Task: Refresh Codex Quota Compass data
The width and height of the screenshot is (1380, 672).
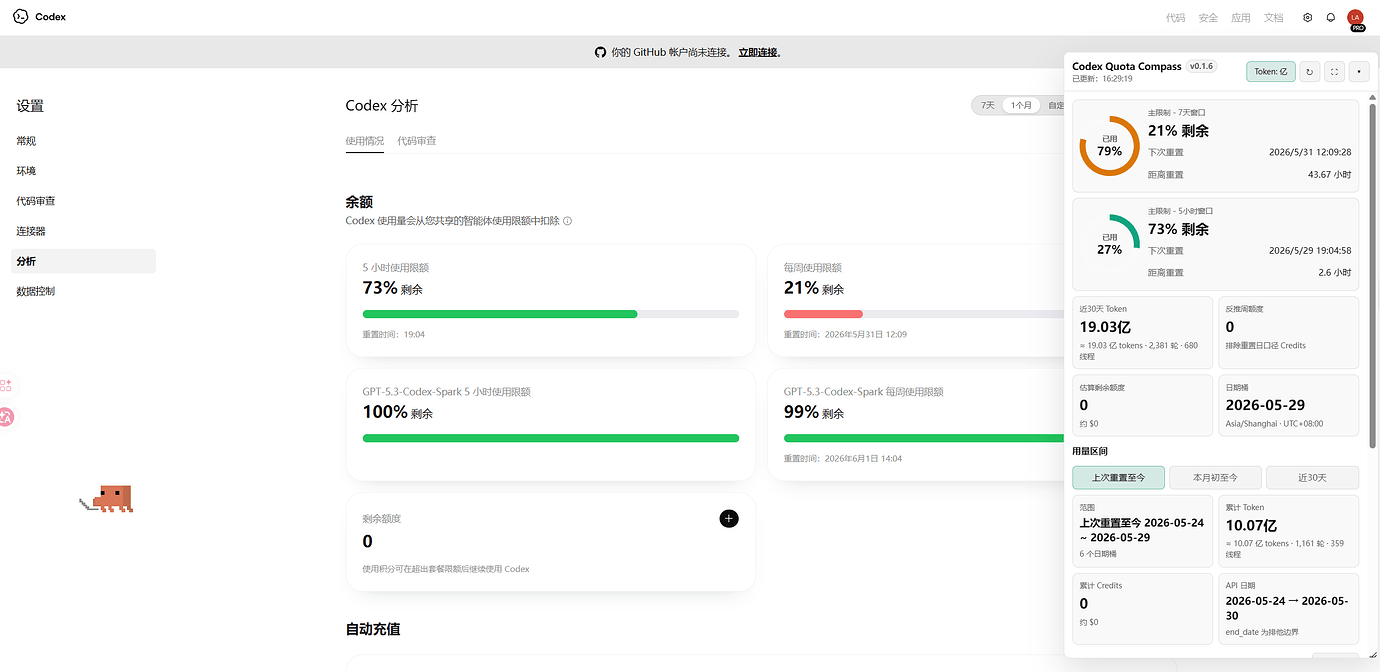Action: (x=1310, y=72)
